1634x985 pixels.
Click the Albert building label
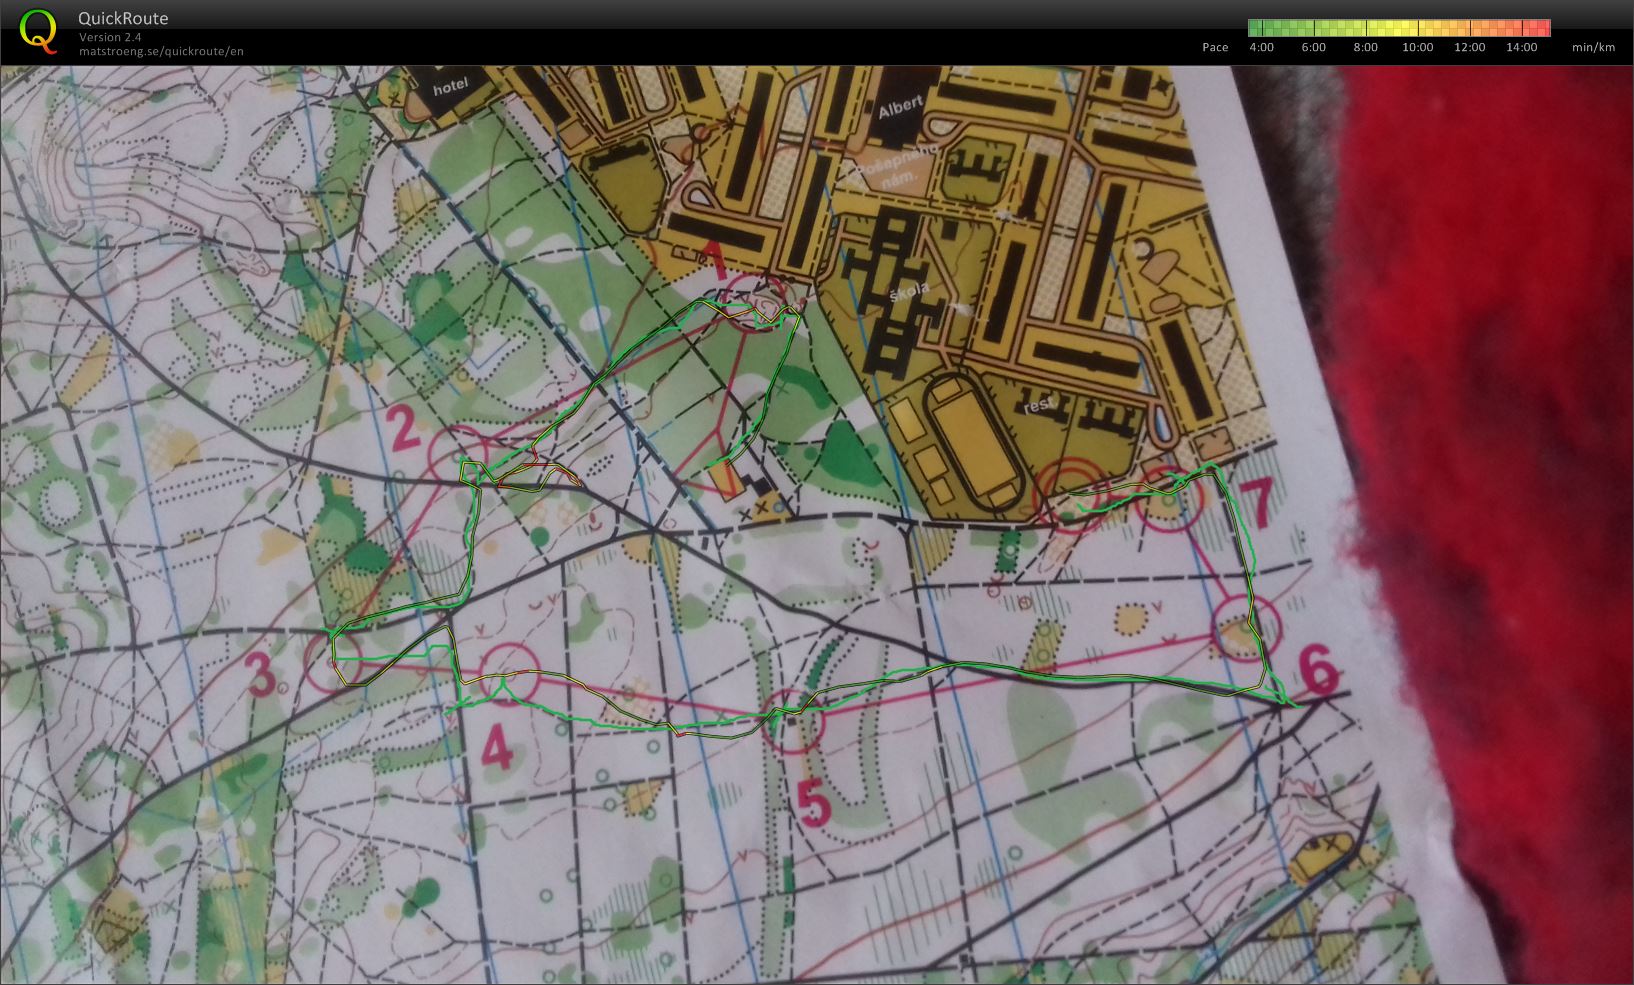coord(900,108)
